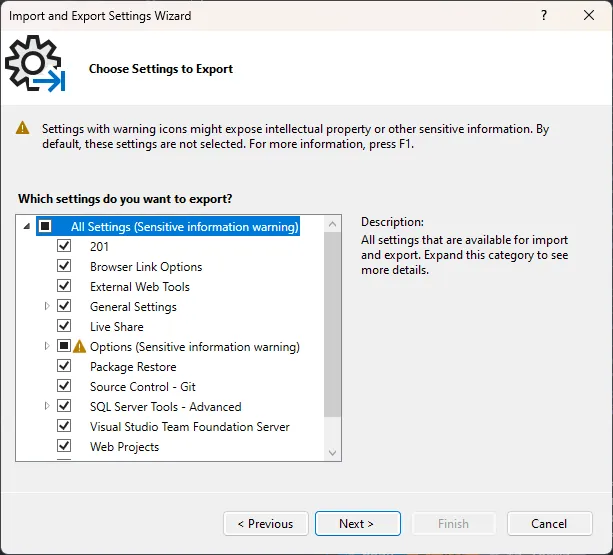Proceed with the Next button
613x555 pixels.
[358, 523]
